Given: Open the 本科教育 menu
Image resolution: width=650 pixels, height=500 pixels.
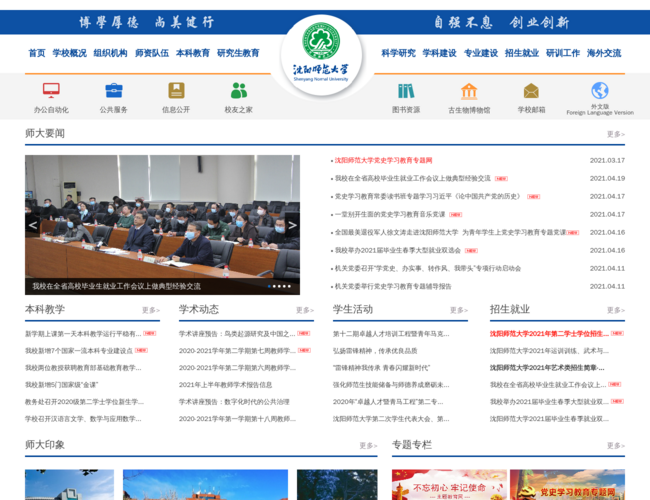Looking at the screenshot, I should click(193, 53).
